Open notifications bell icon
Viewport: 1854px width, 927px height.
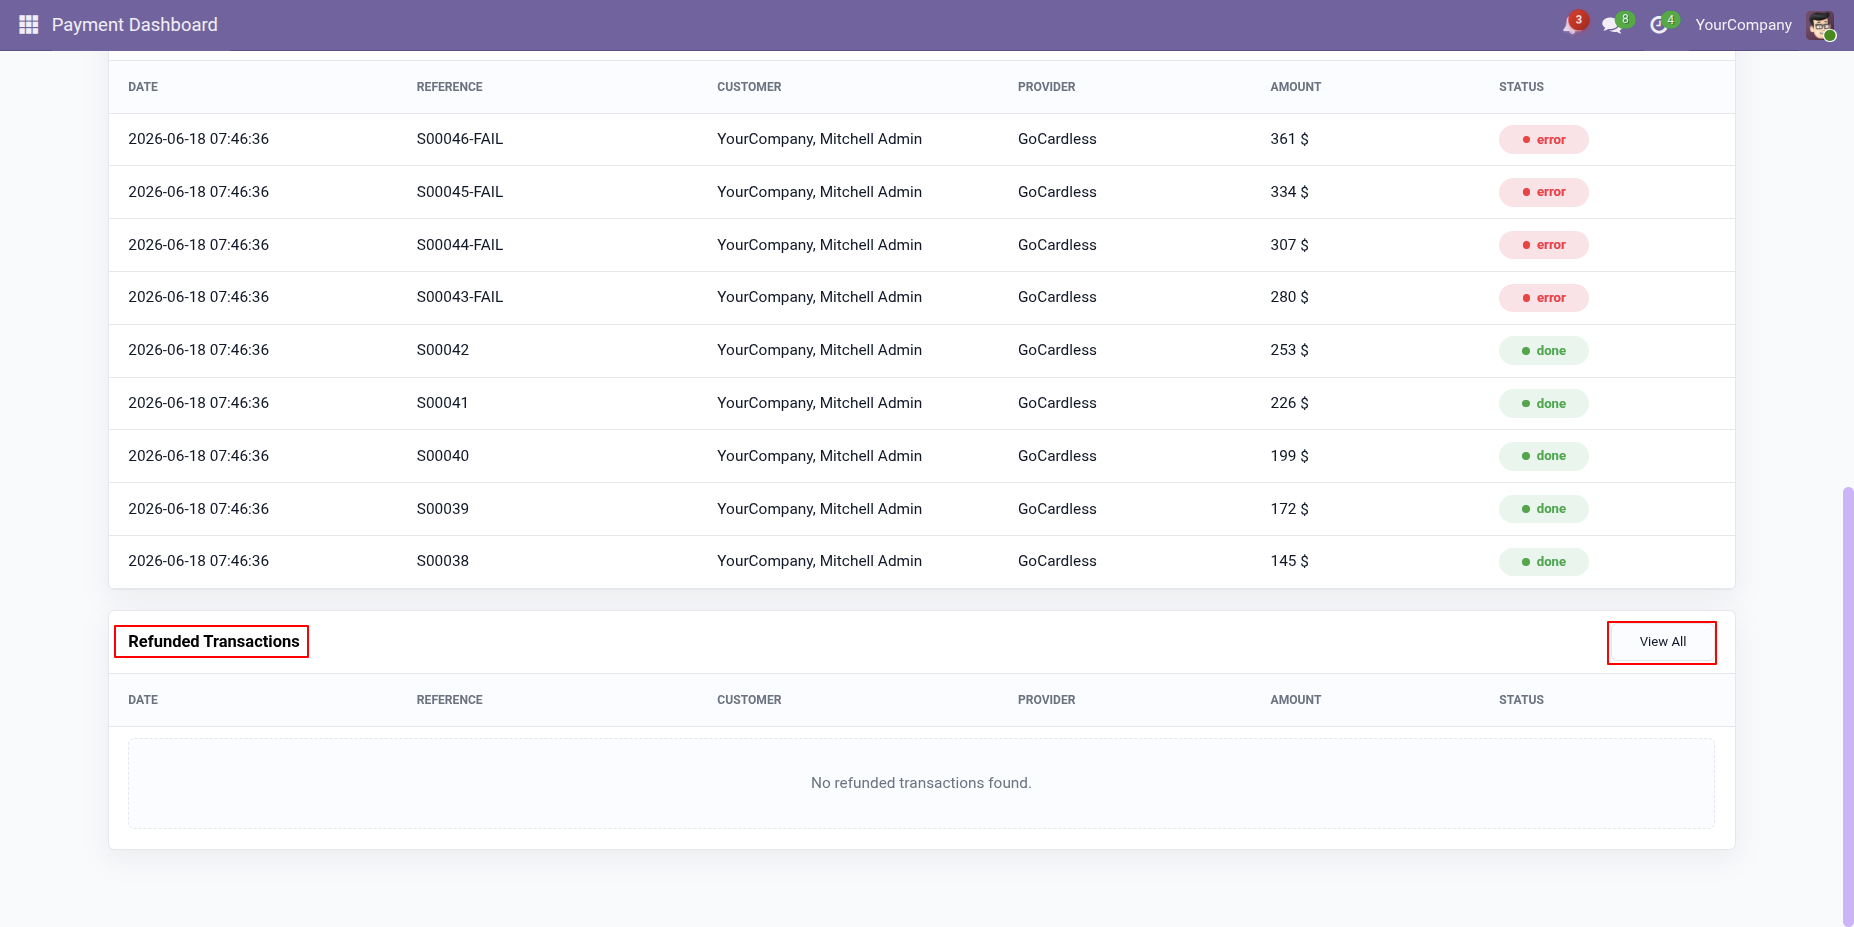1571,25
